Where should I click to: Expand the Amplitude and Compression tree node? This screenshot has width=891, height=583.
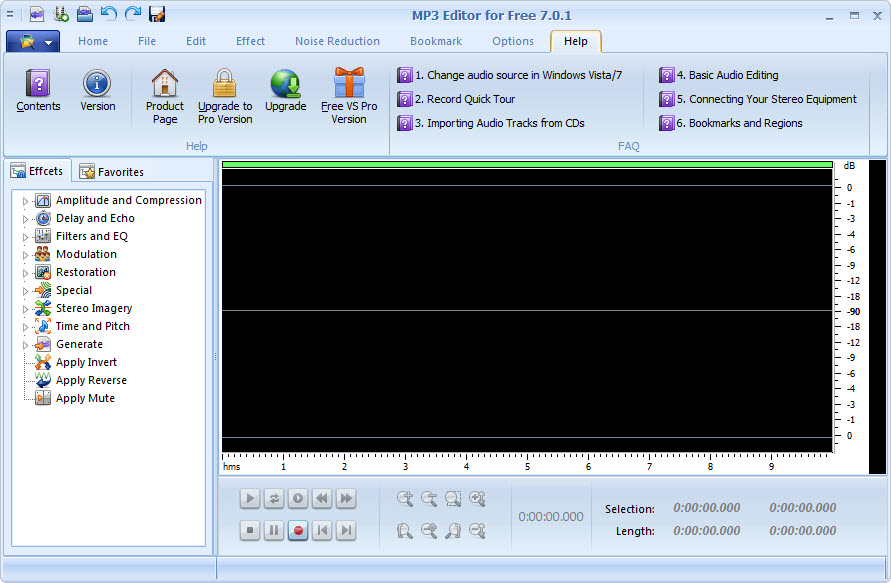[25, 201]
